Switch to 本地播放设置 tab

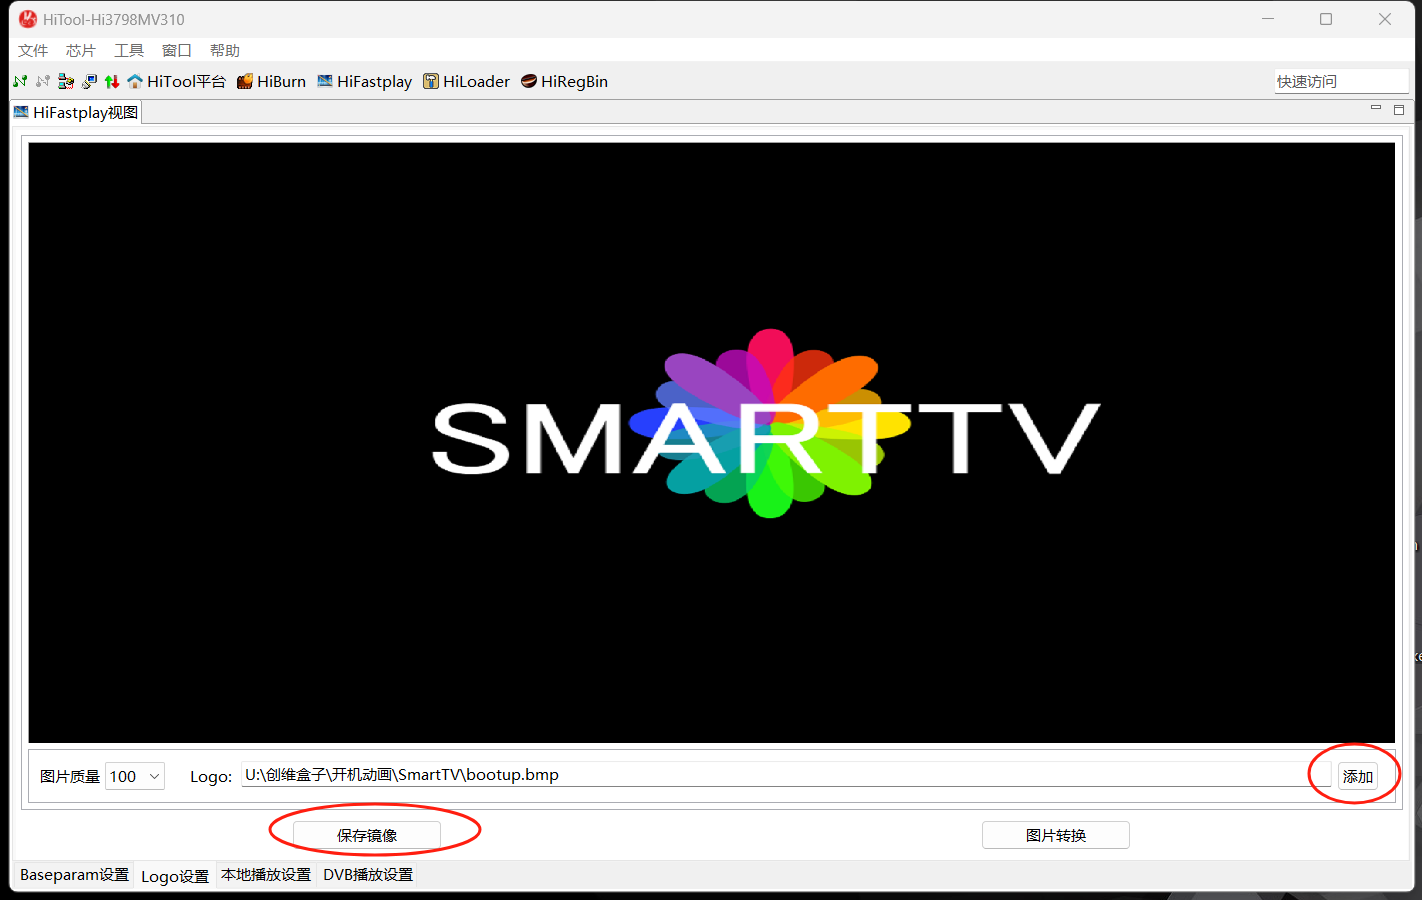(266, 875)
